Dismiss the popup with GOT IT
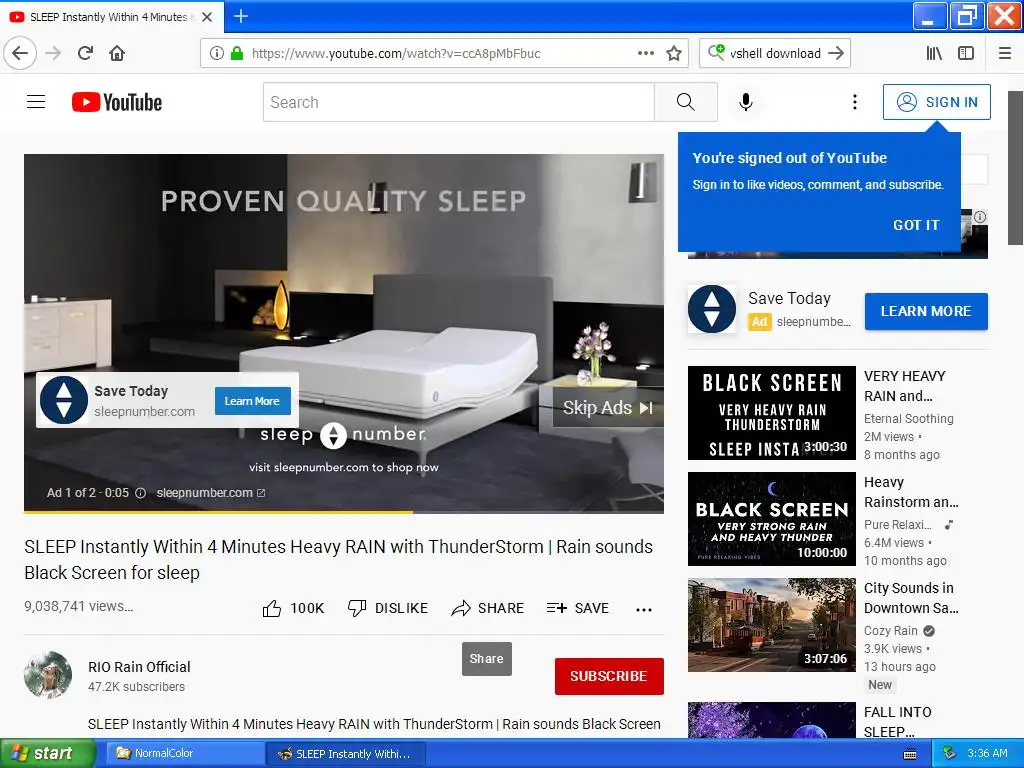This screenshot has height=768, width=1024. 916,225
